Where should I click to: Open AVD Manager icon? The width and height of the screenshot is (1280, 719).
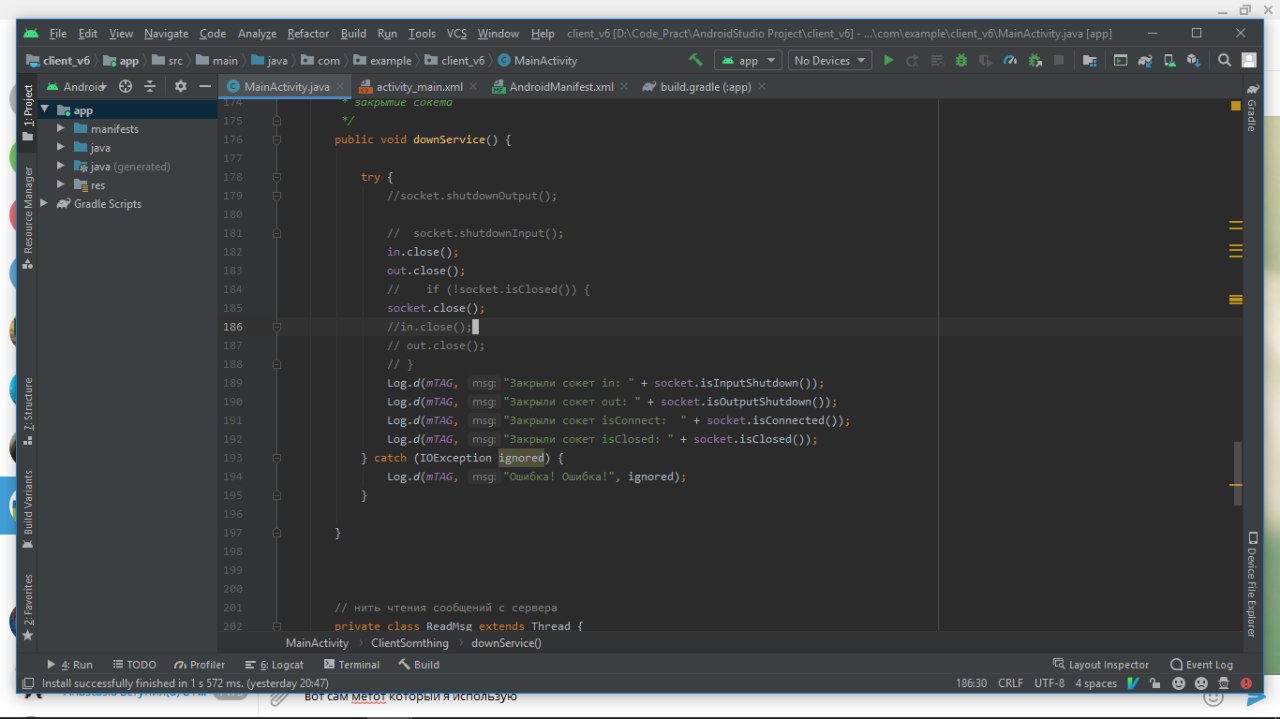tap(1169, 60)
